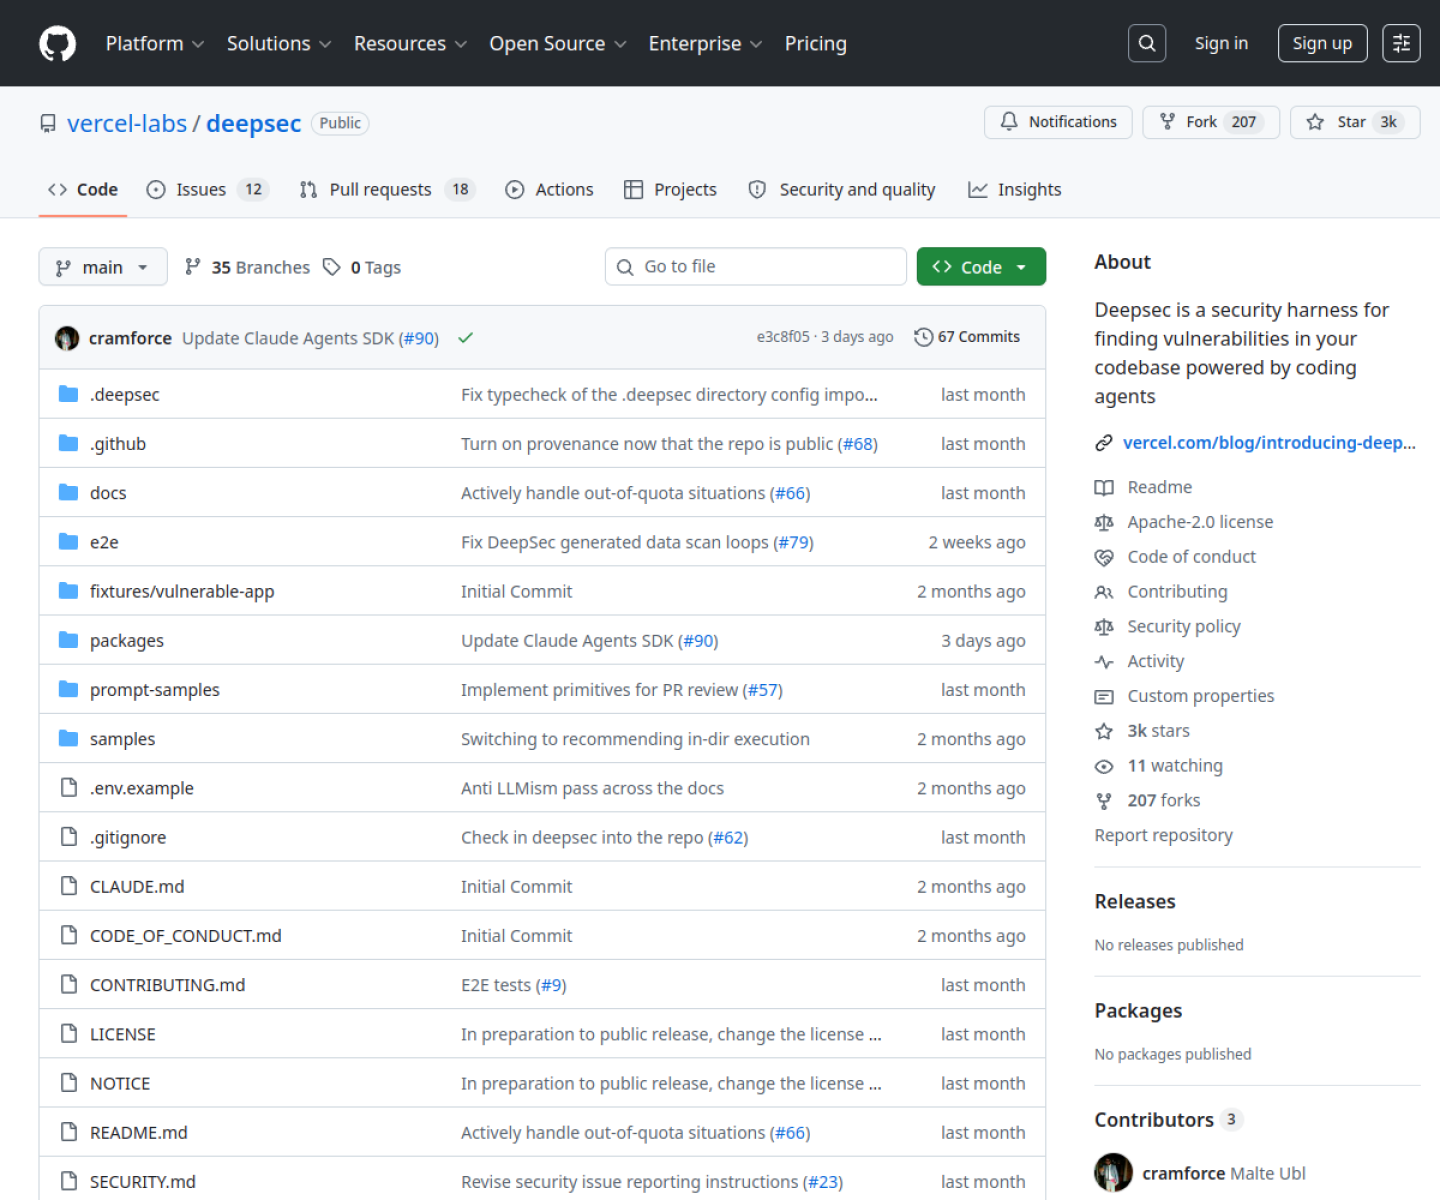Open the CLAUDE.md file
The height and width of the screenshot is (1200, 1440).
point(137,886)
